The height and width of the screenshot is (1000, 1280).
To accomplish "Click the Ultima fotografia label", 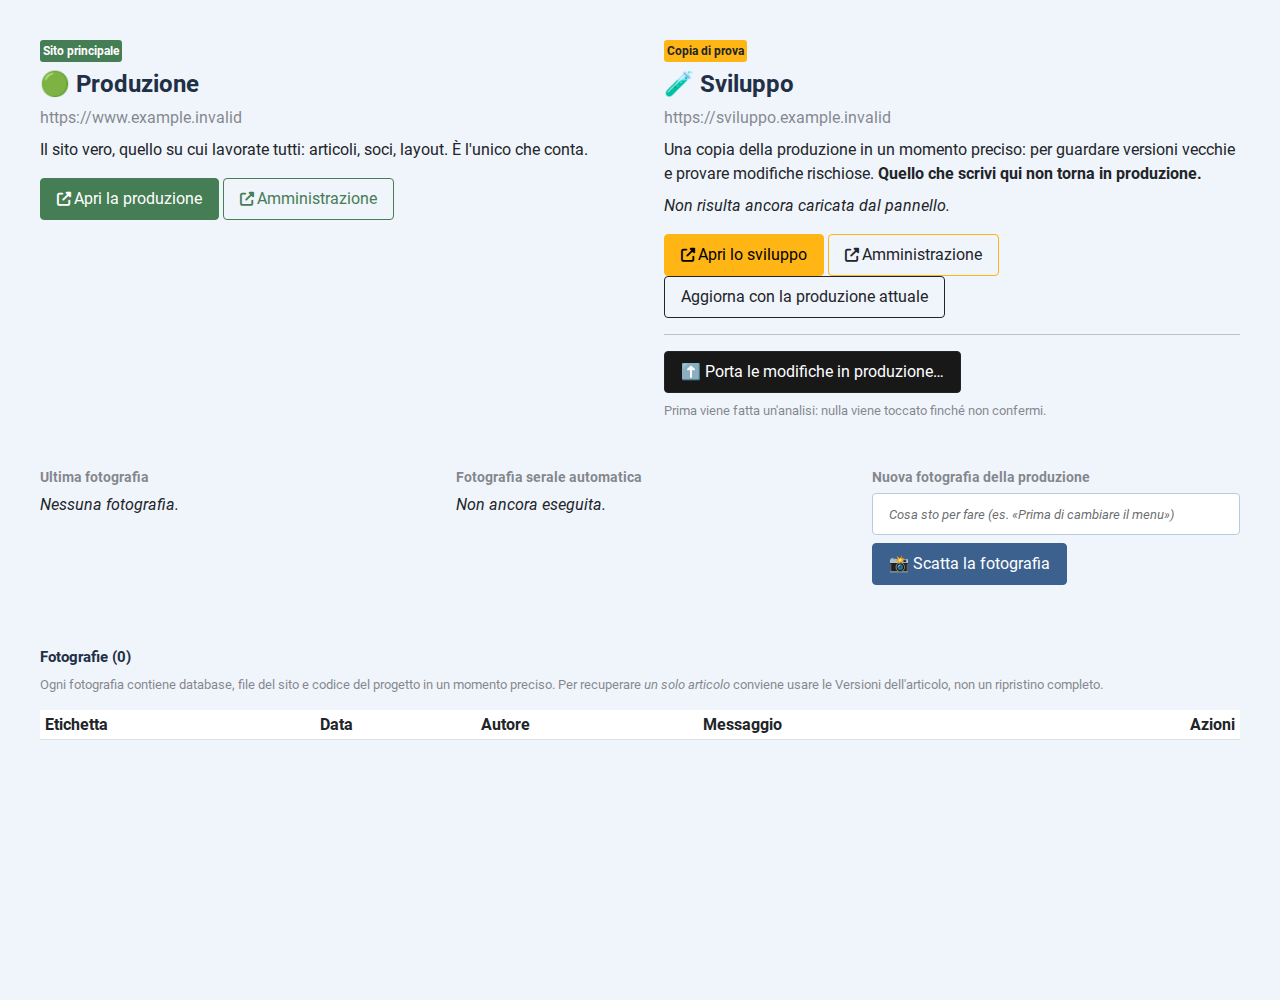I will pos(94,477).
